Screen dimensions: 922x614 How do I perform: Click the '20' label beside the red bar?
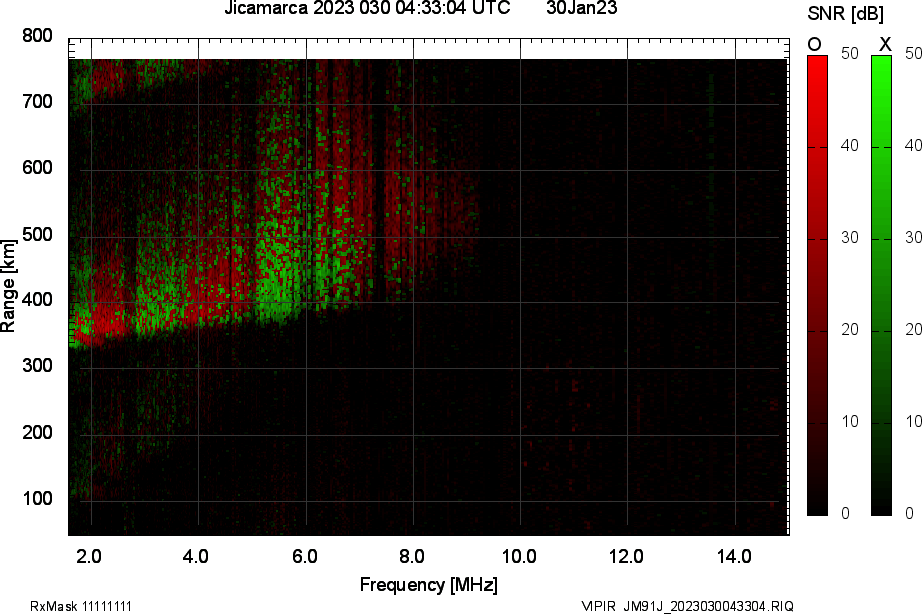[x=850, y=329]
